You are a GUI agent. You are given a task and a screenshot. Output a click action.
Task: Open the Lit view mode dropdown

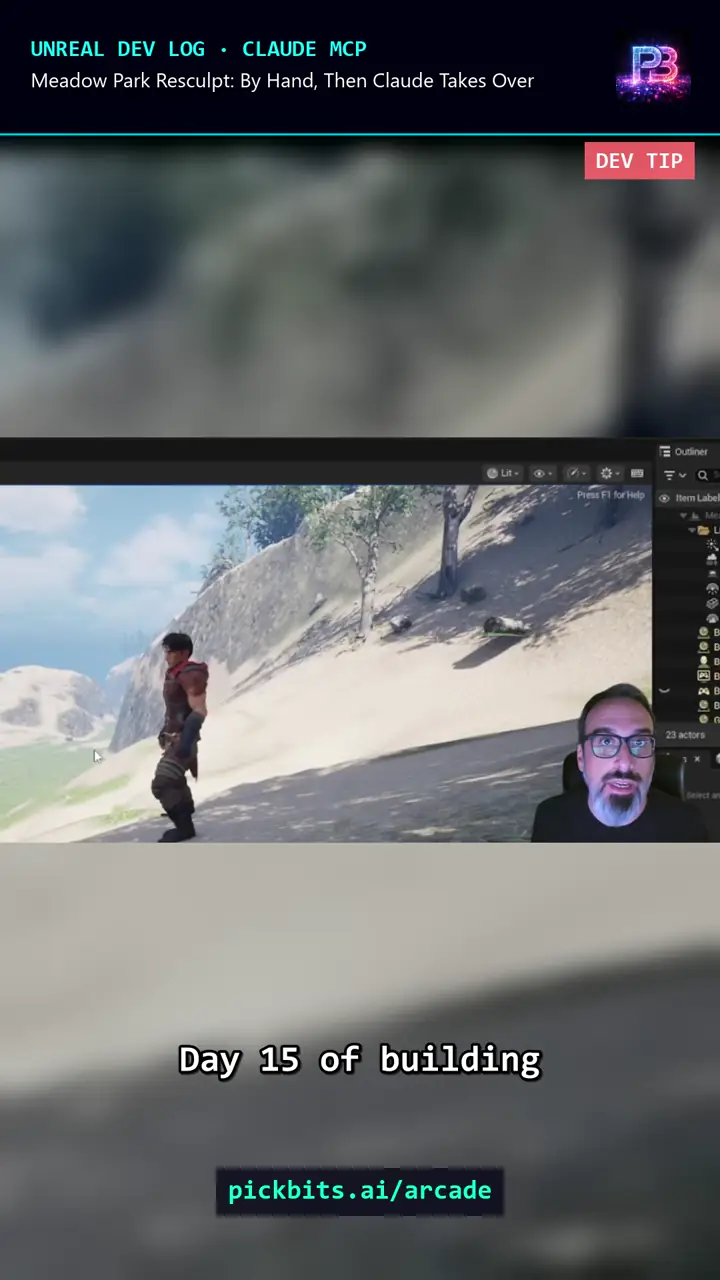click(503, 473)
